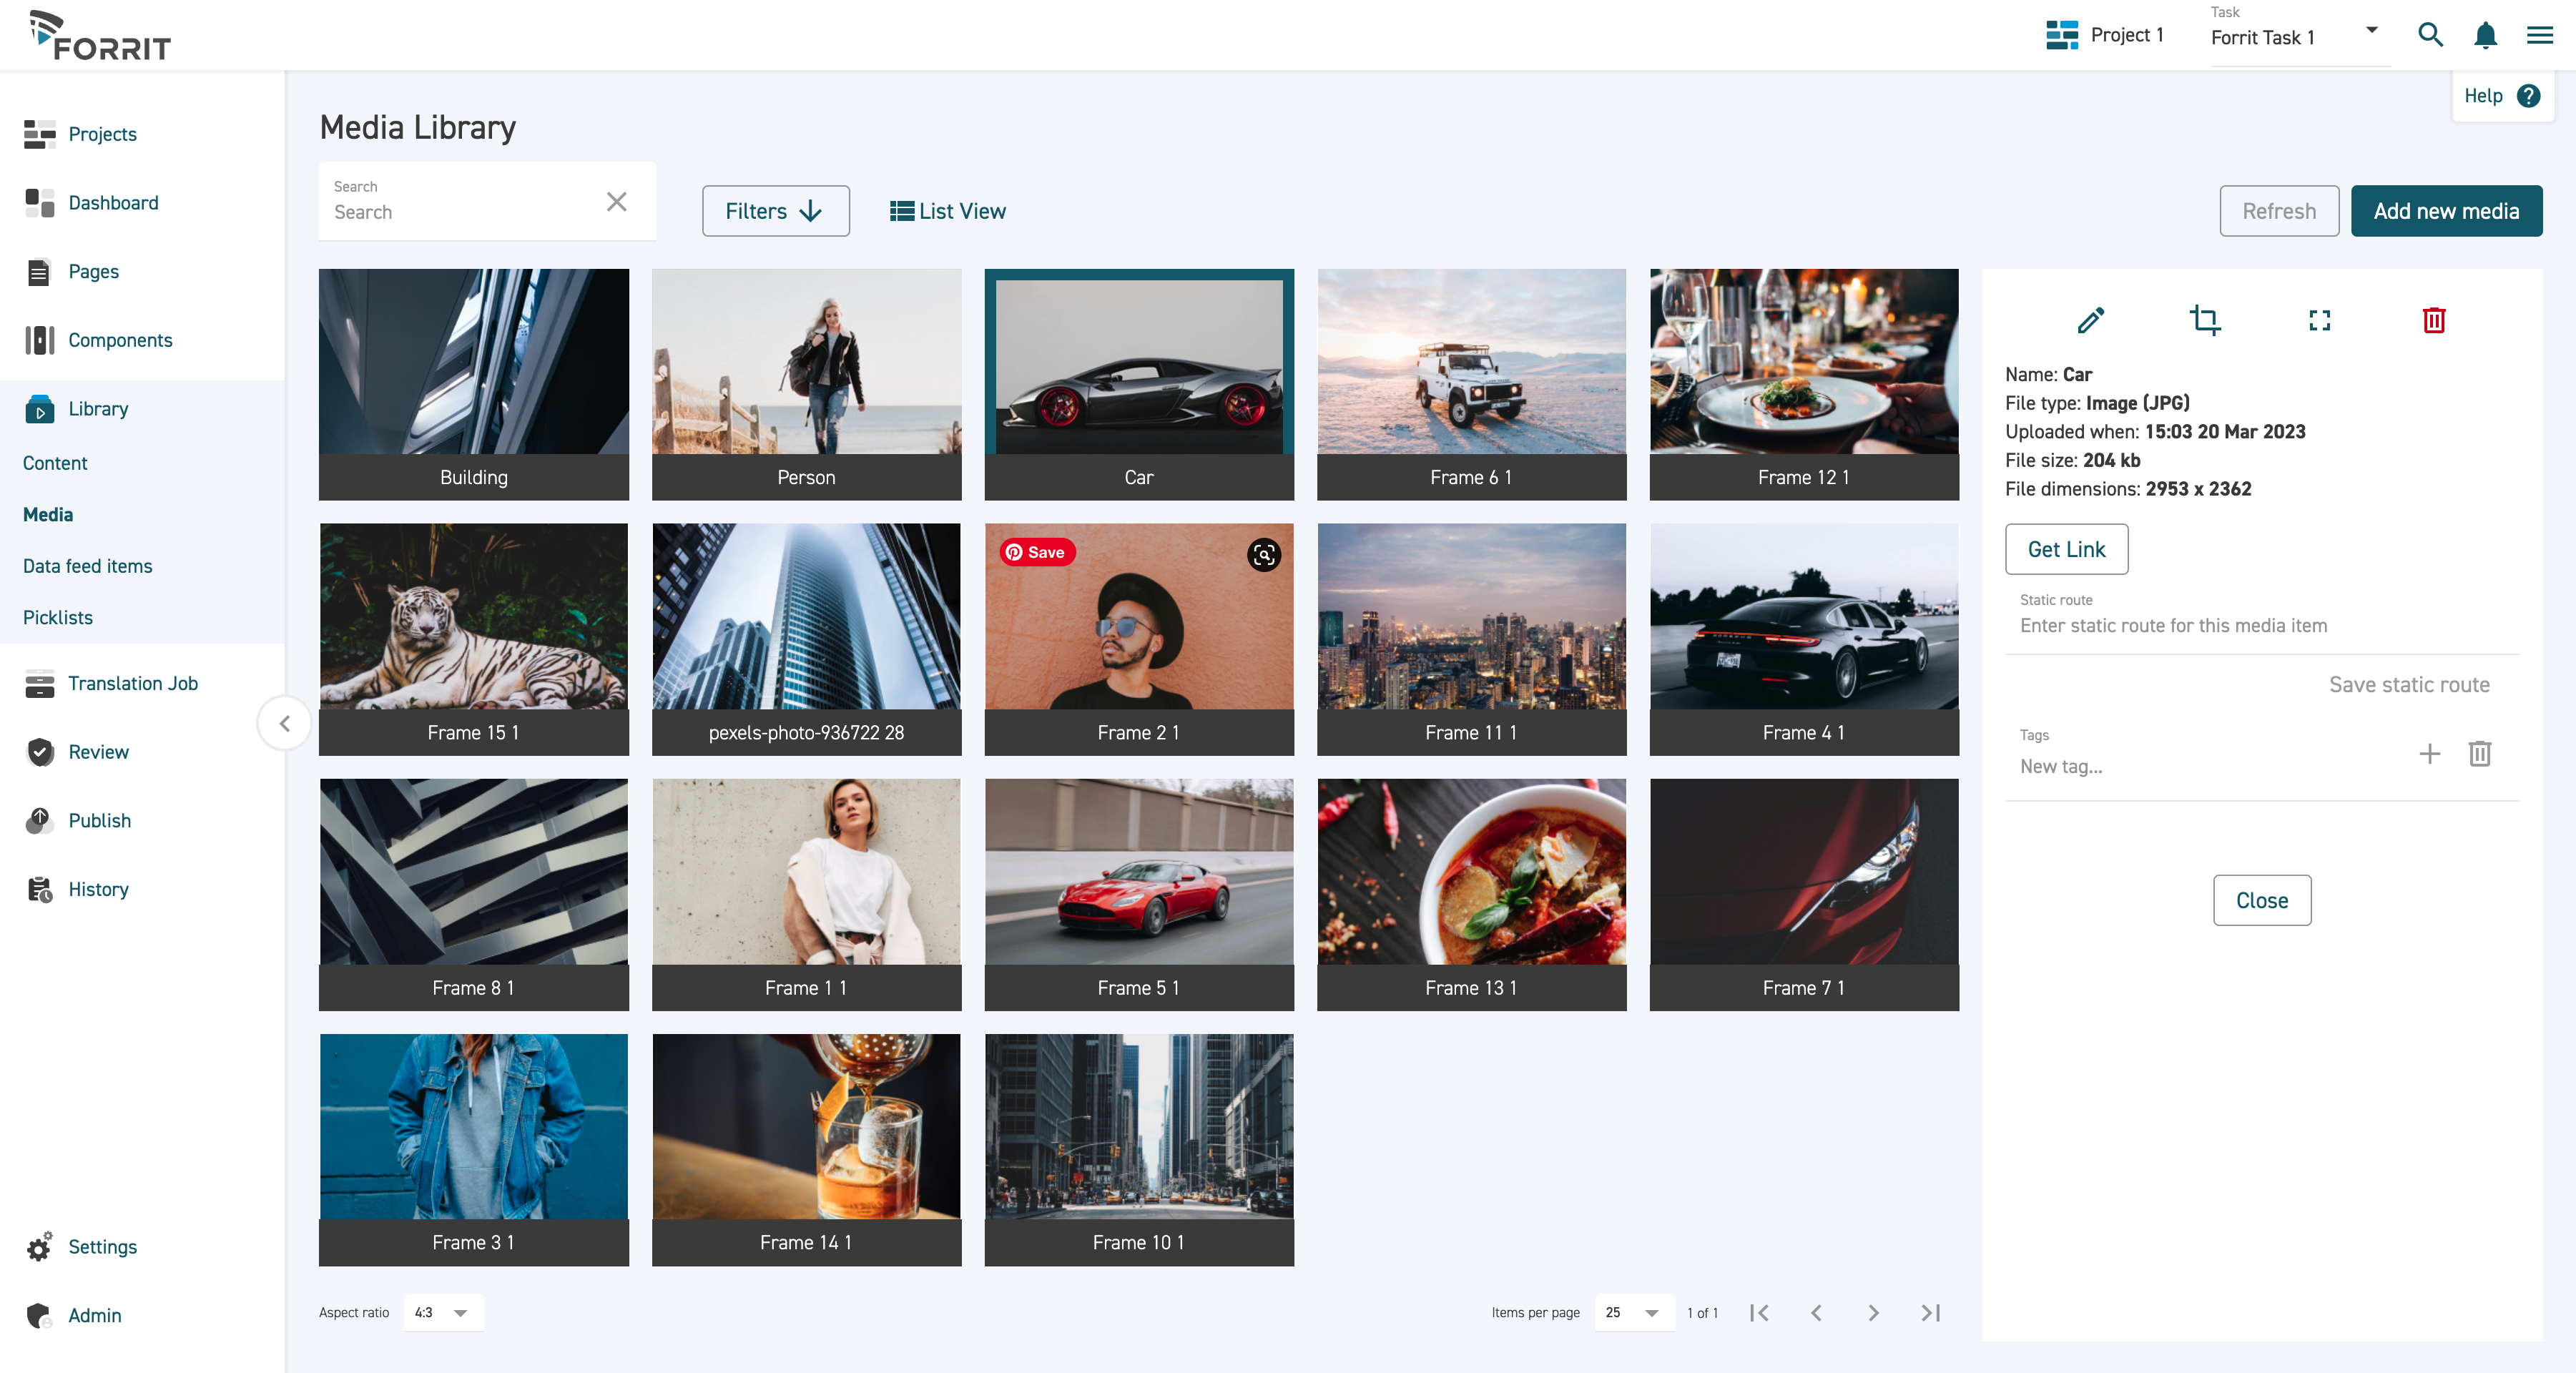The image size is (2576, 1373).
Task: Click the pencil edit icon for Car
Action: (2090, 320)
